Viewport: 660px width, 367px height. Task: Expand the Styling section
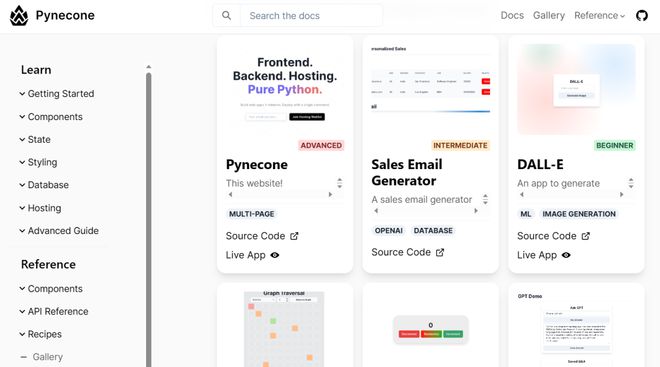38,162
